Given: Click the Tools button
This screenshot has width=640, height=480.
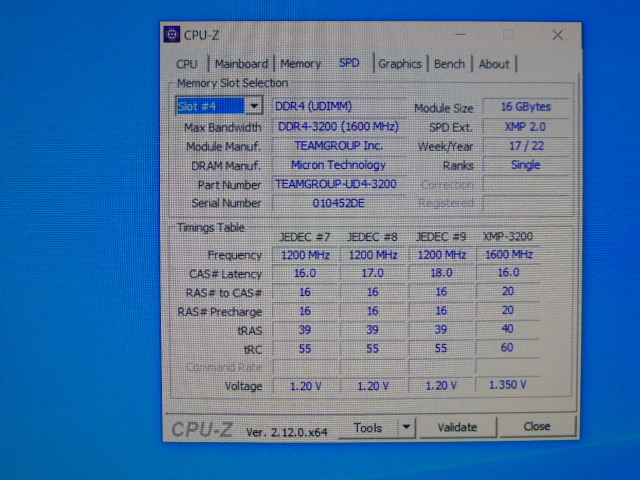Looking at the screenshot, I should (368, 428).
